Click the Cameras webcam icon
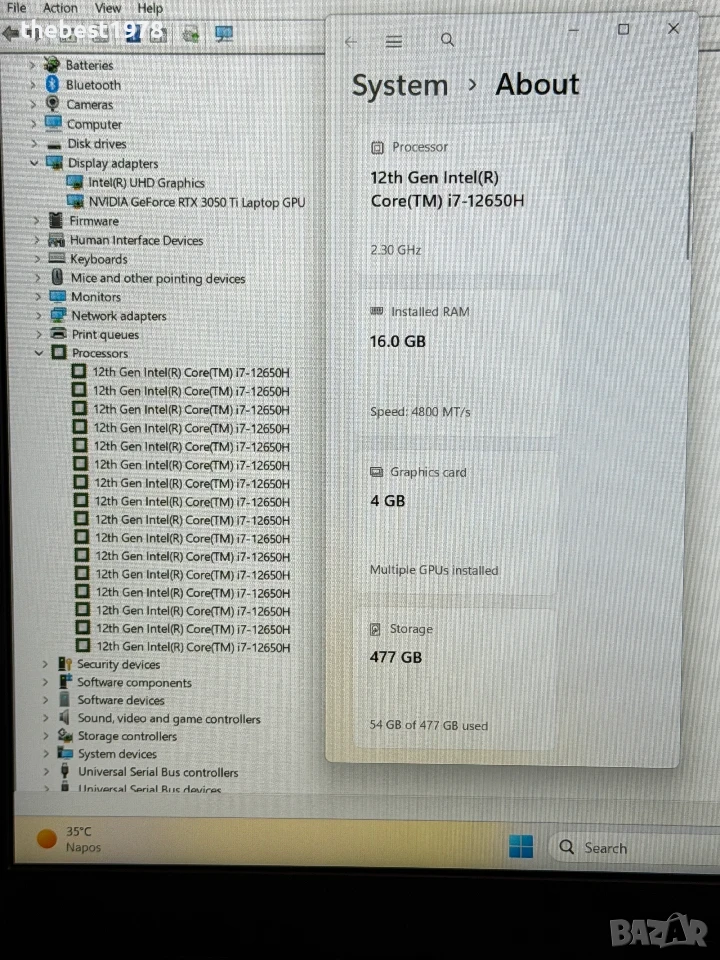This screenshot has width=720, height=960. 53,103
